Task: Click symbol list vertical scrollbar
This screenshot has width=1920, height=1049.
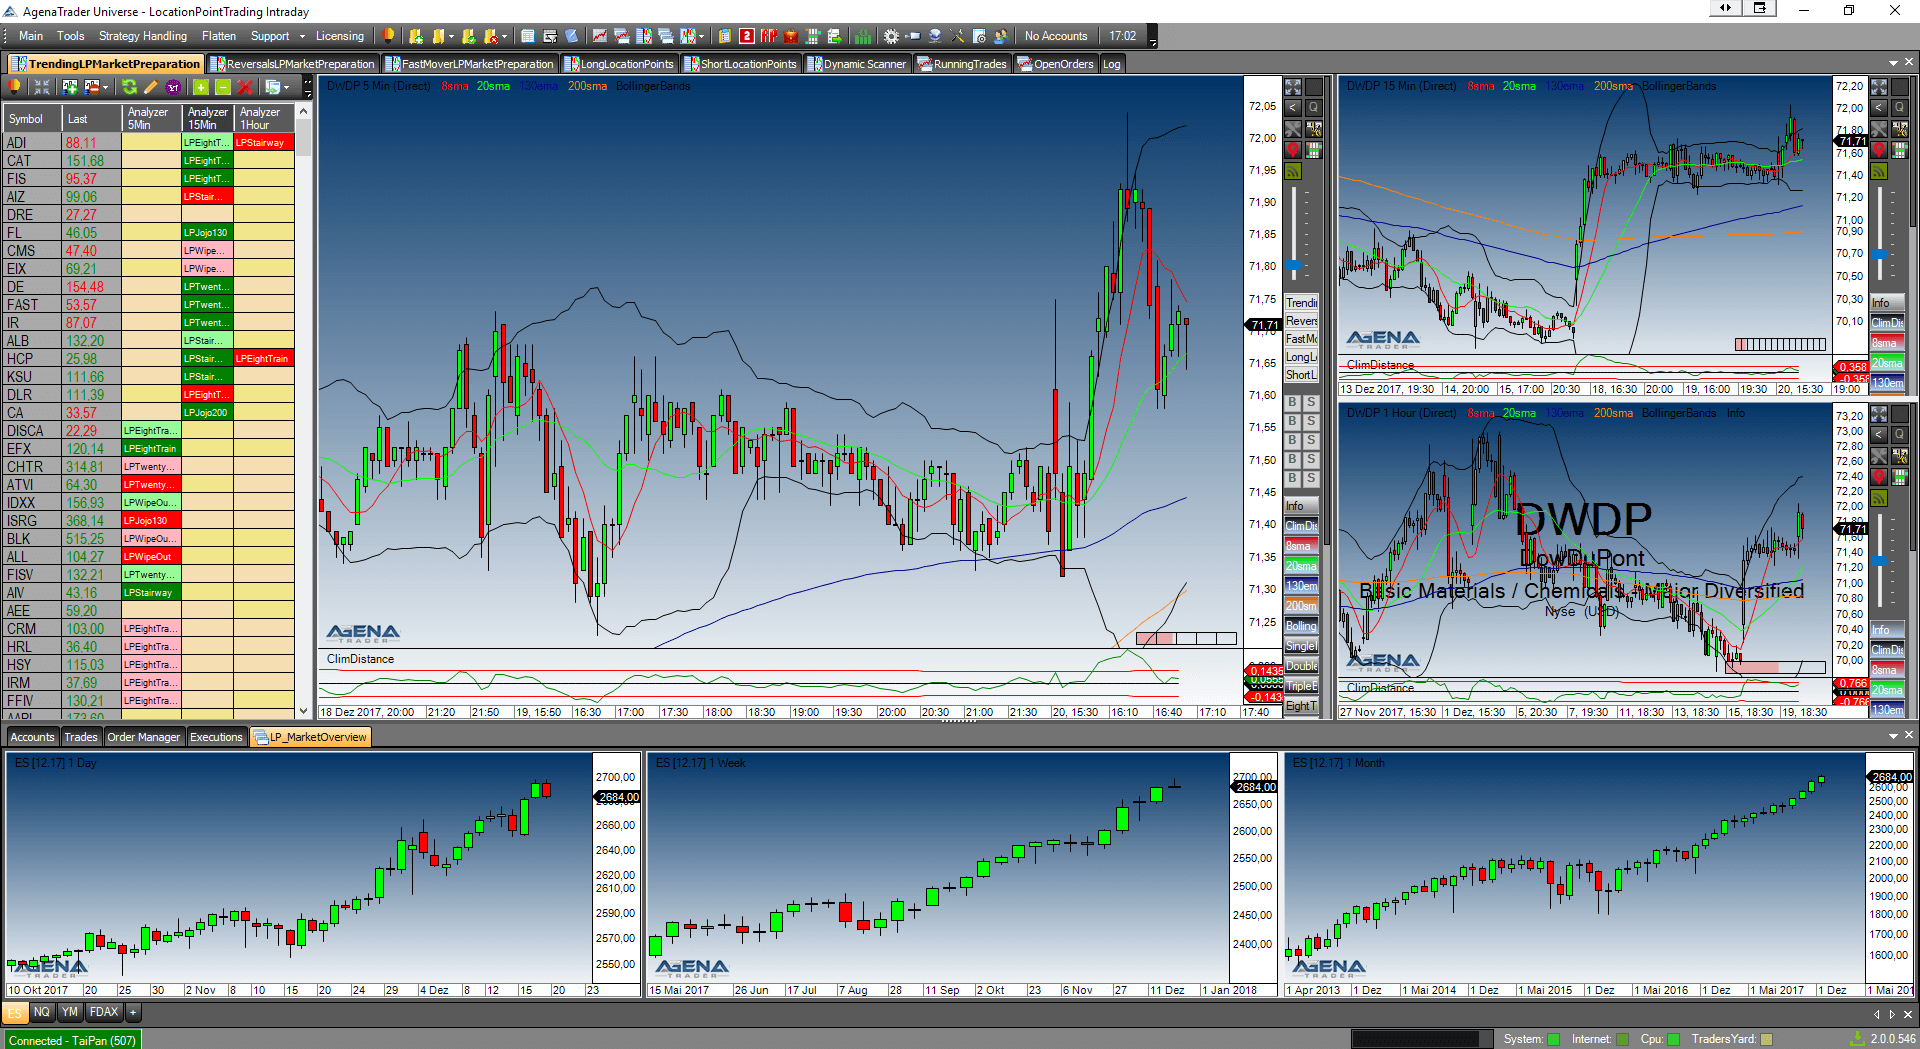Action: coord(304,410)
